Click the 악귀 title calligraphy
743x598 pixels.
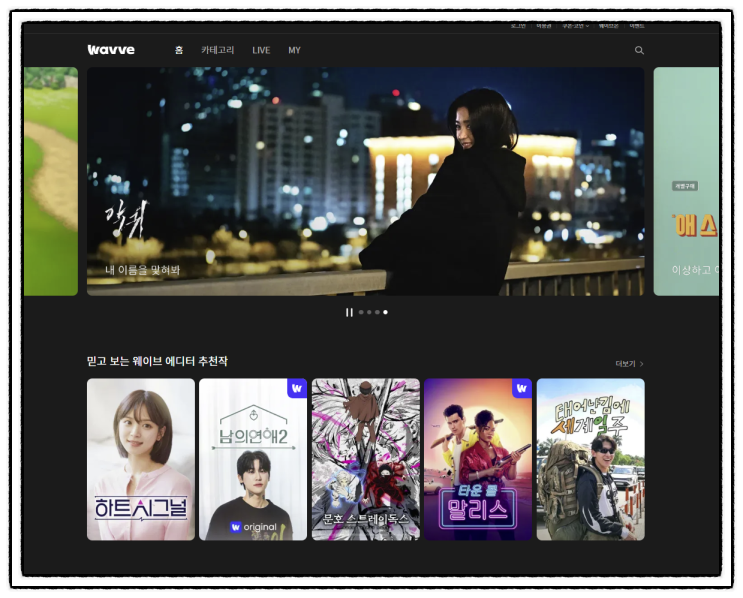(x=126, y=219)
